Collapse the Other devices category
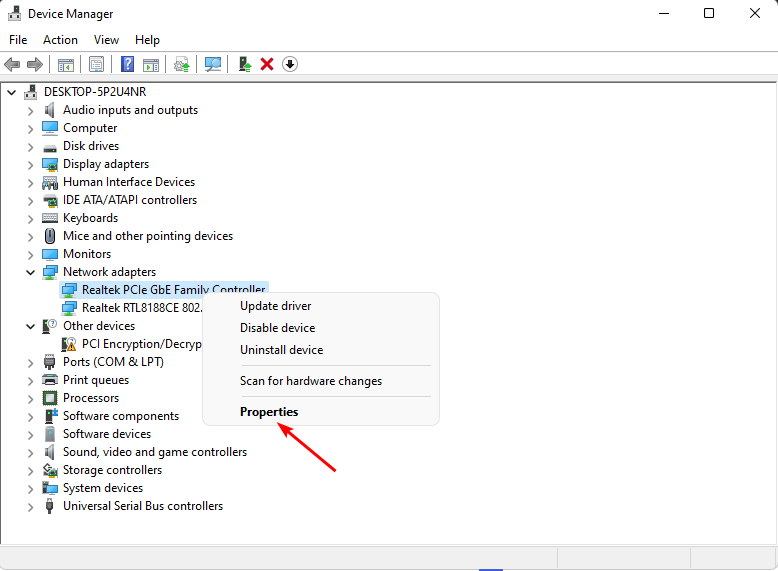This screenshot has height=571, width=778. [31, 326]
